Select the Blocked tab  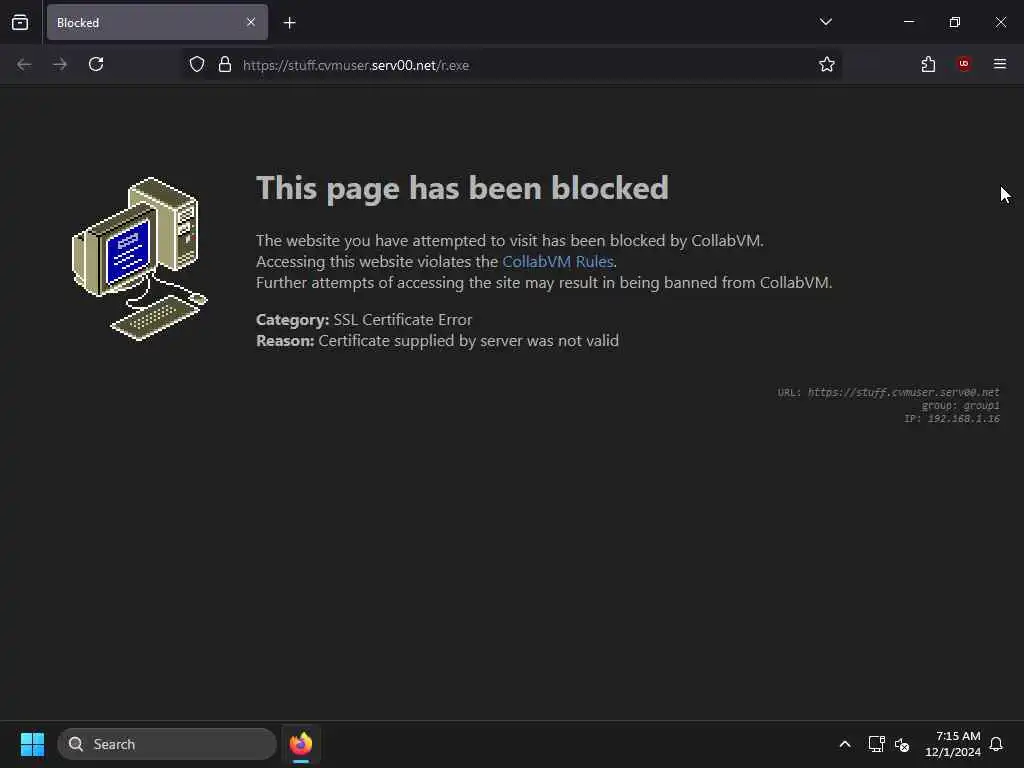coord(157,22)
